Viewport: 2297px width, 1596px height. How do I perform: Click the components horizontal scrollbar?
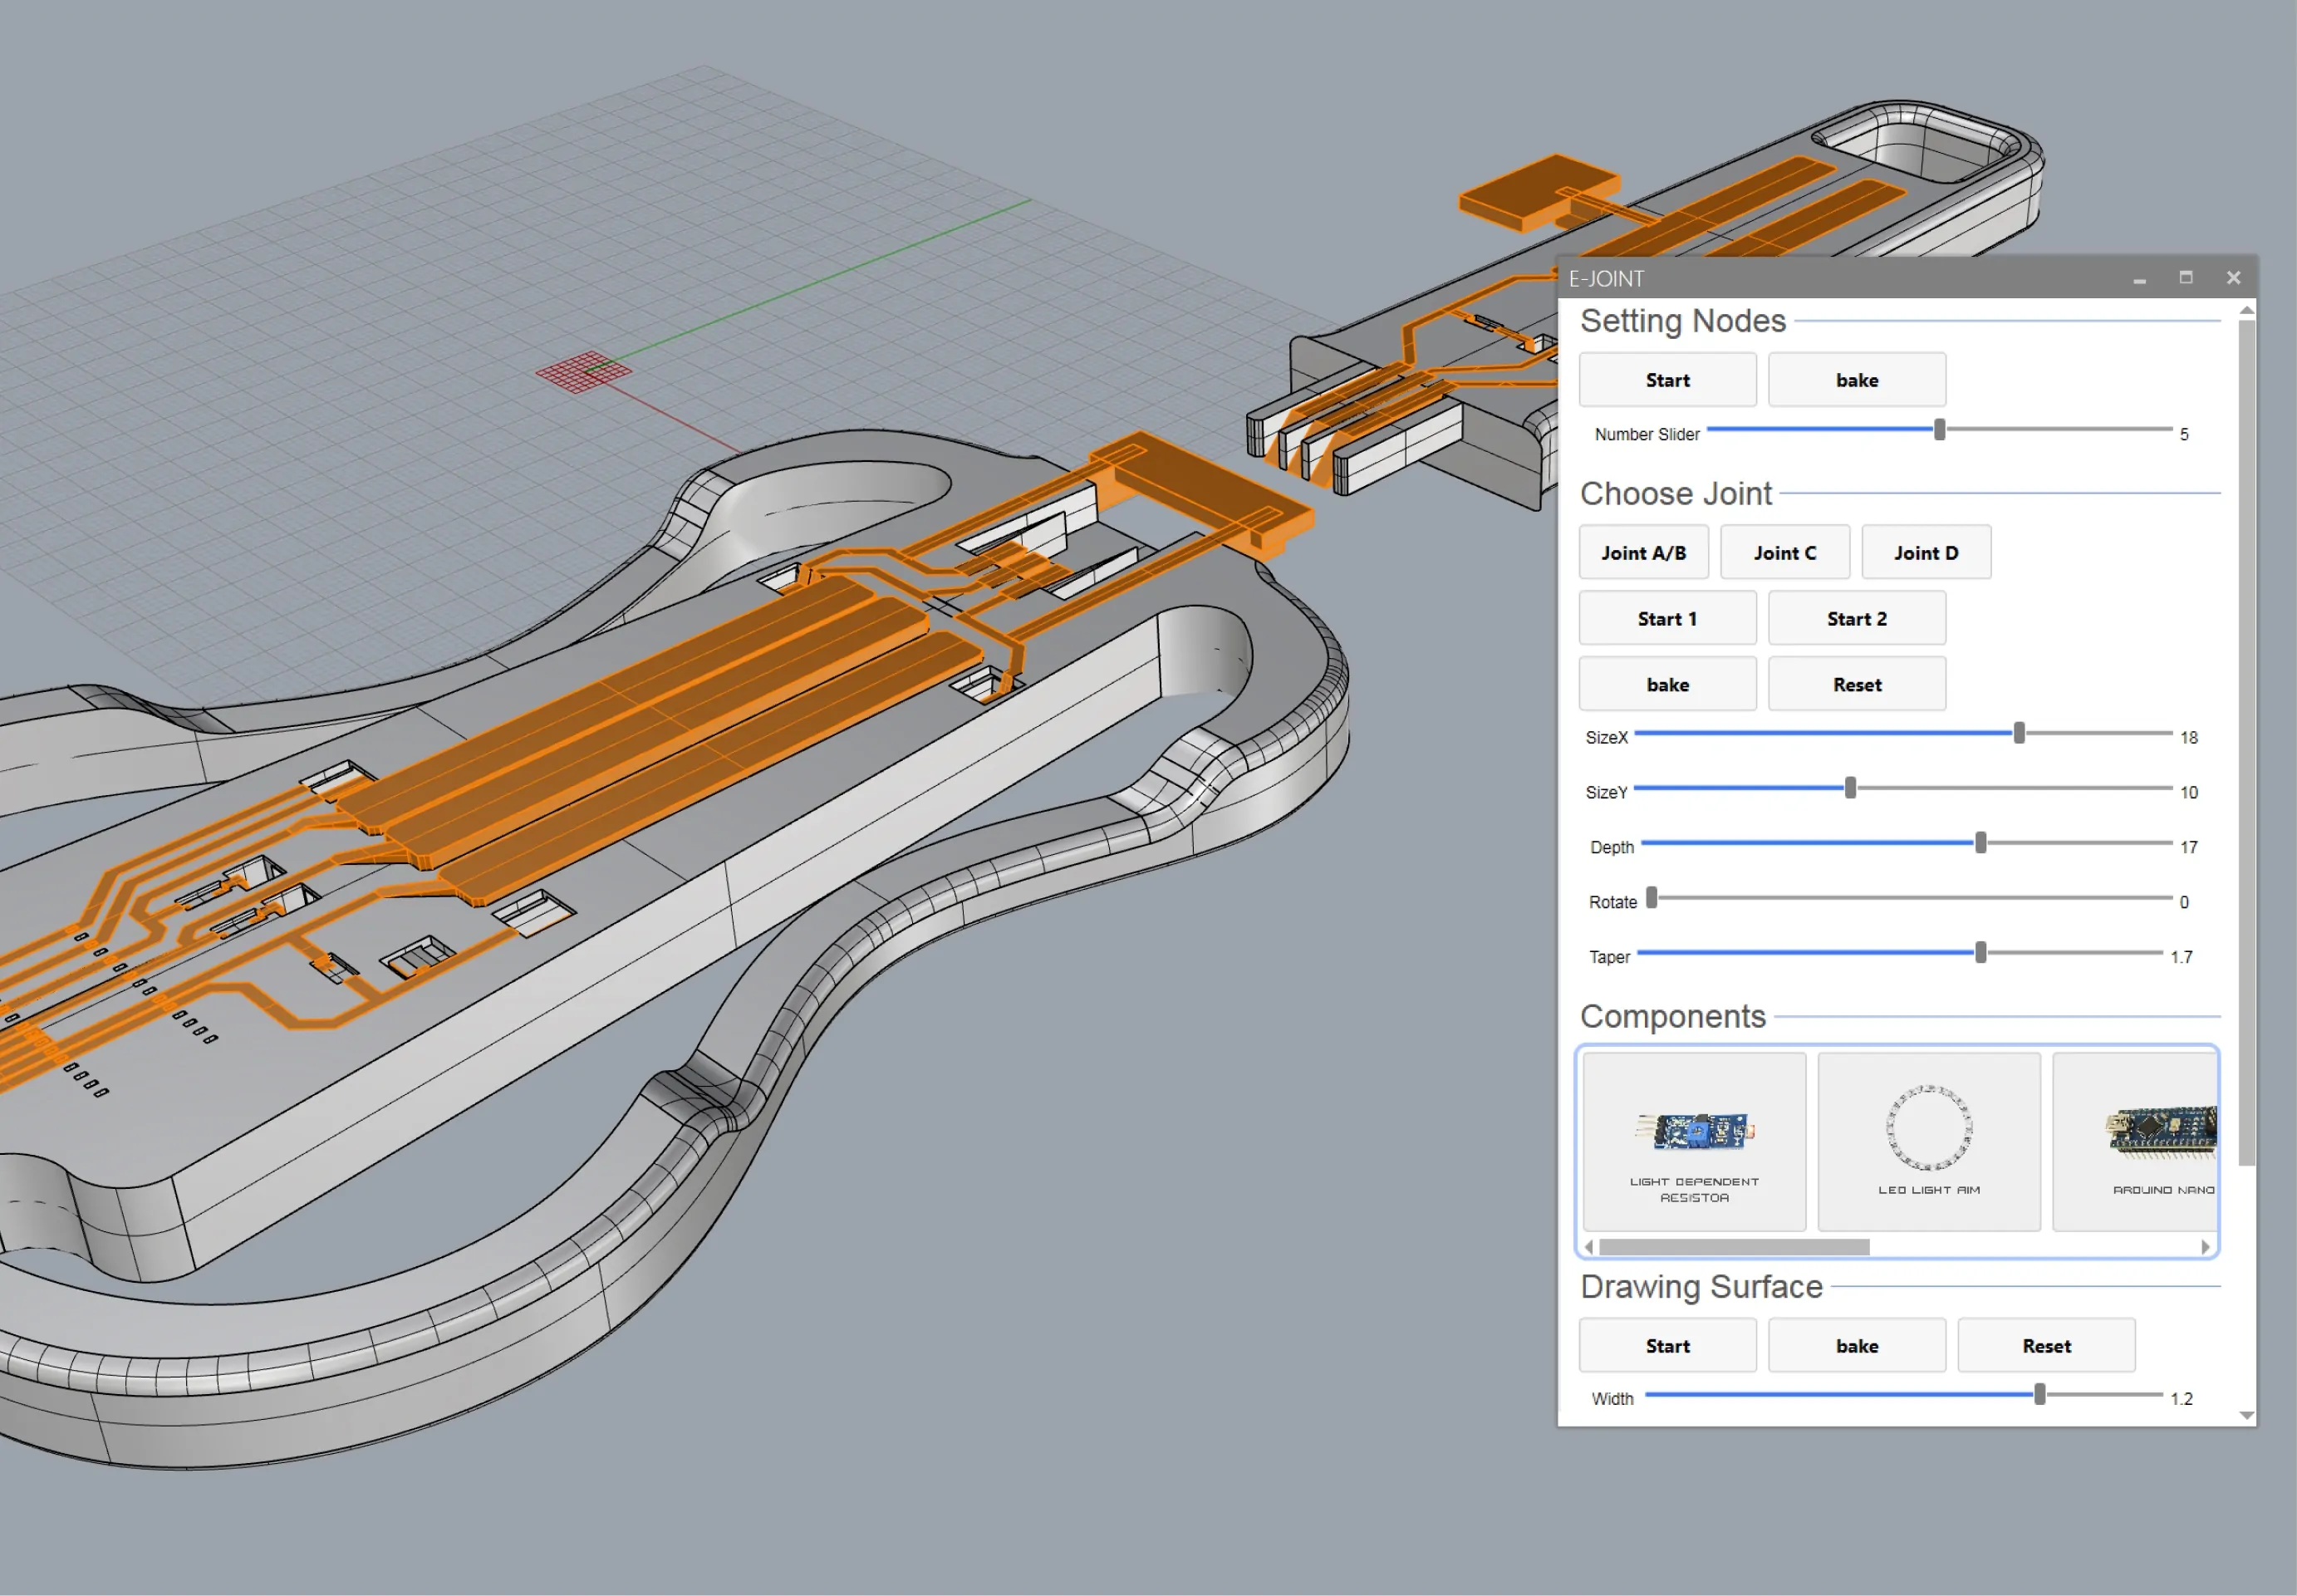pyautogui.click(x=1734, y=1247)
